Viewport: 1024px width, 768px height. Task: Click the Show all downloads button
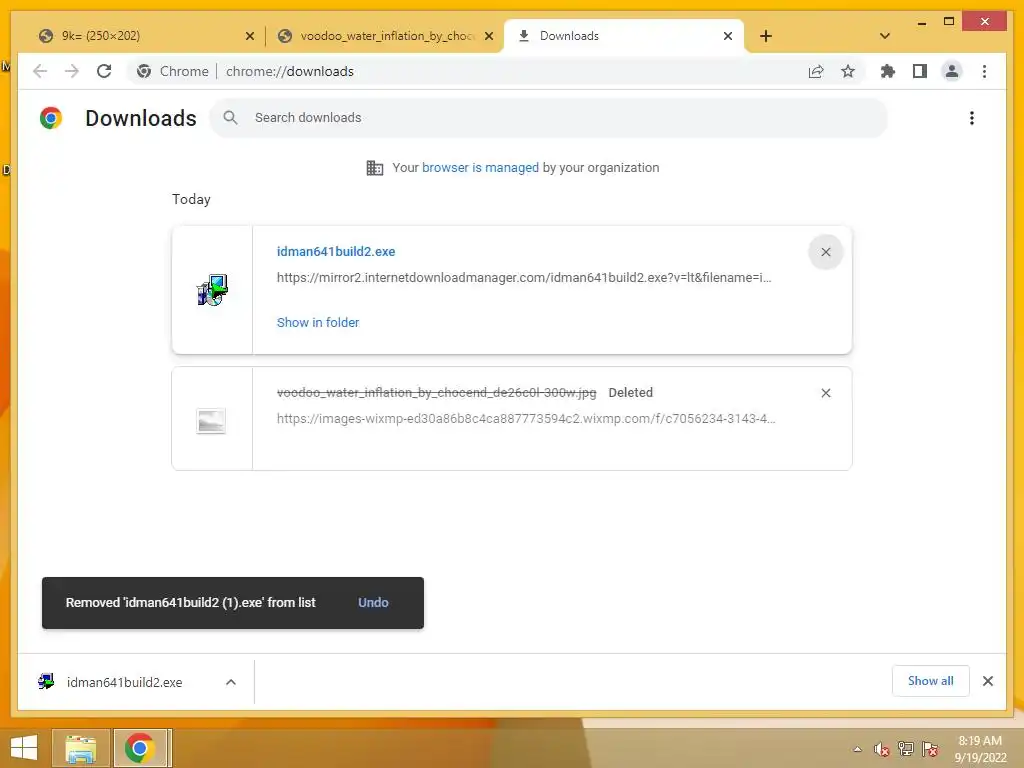(931, 681)
